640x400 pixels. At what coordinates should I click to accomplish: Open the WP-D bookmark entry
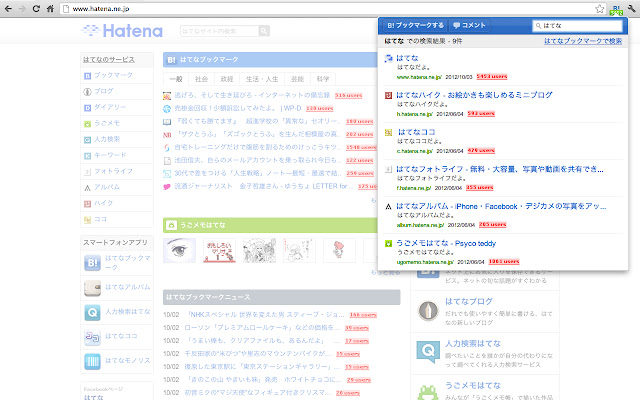click(x=238, y=108)
